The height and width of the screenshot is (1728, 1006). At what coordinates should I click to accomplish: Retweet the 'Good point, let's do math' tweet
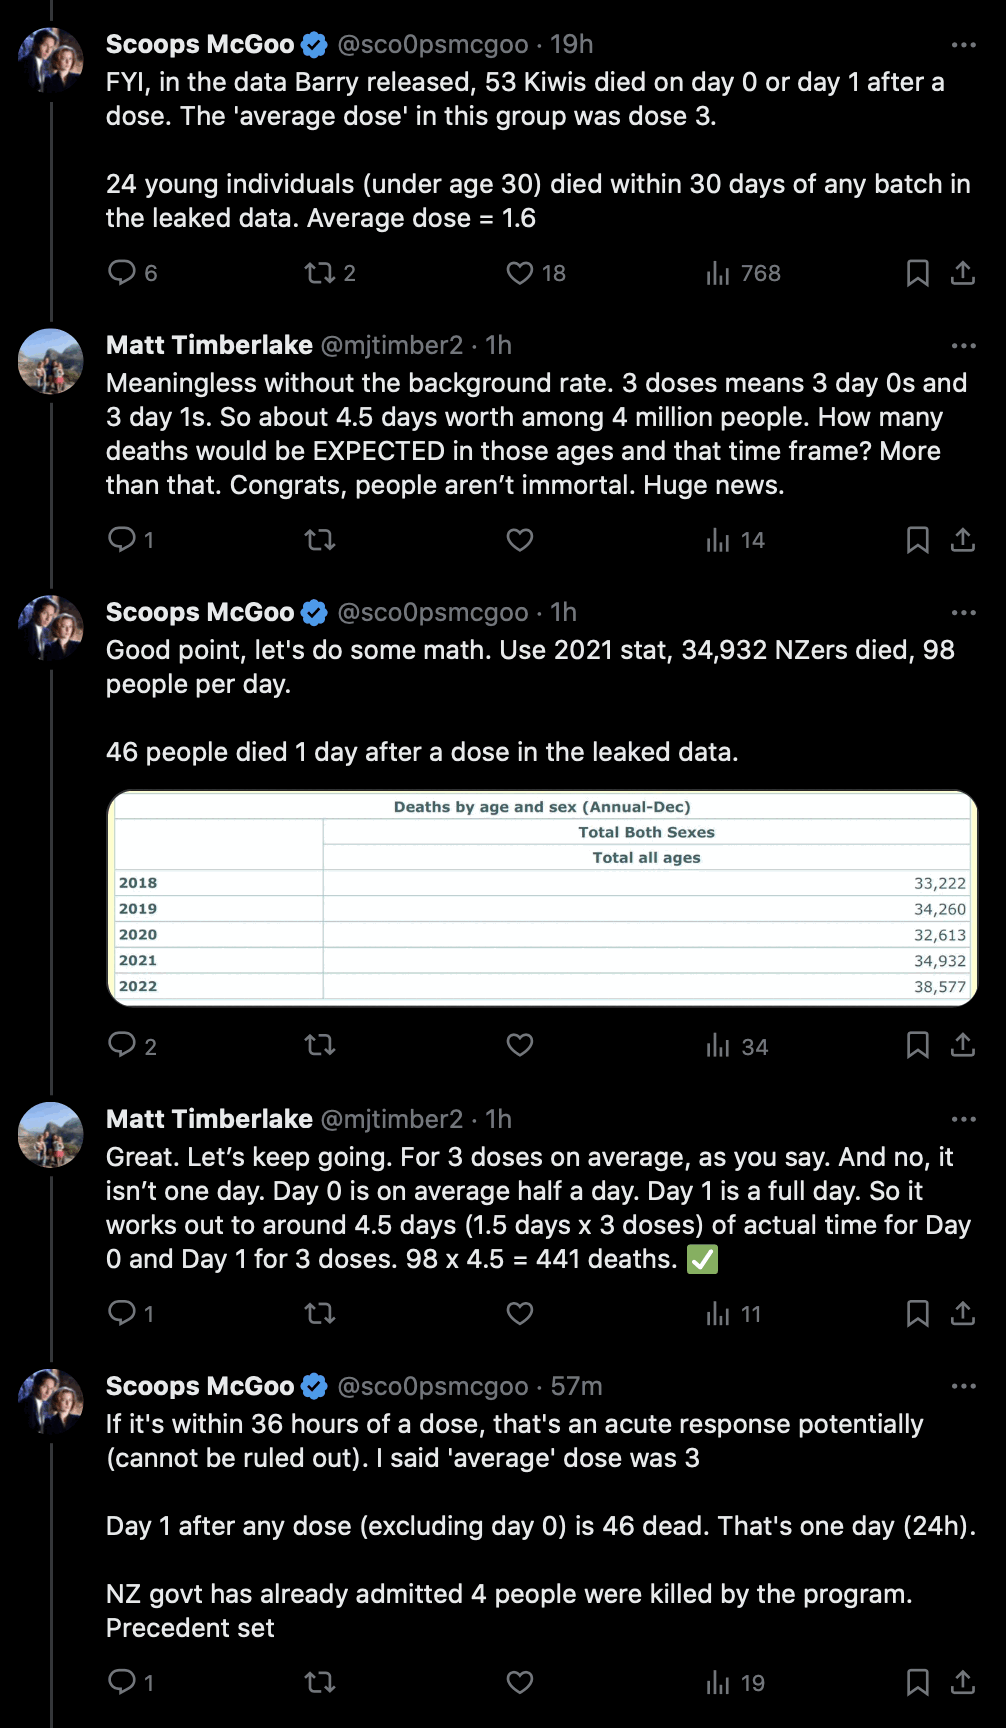[320, 1045]
